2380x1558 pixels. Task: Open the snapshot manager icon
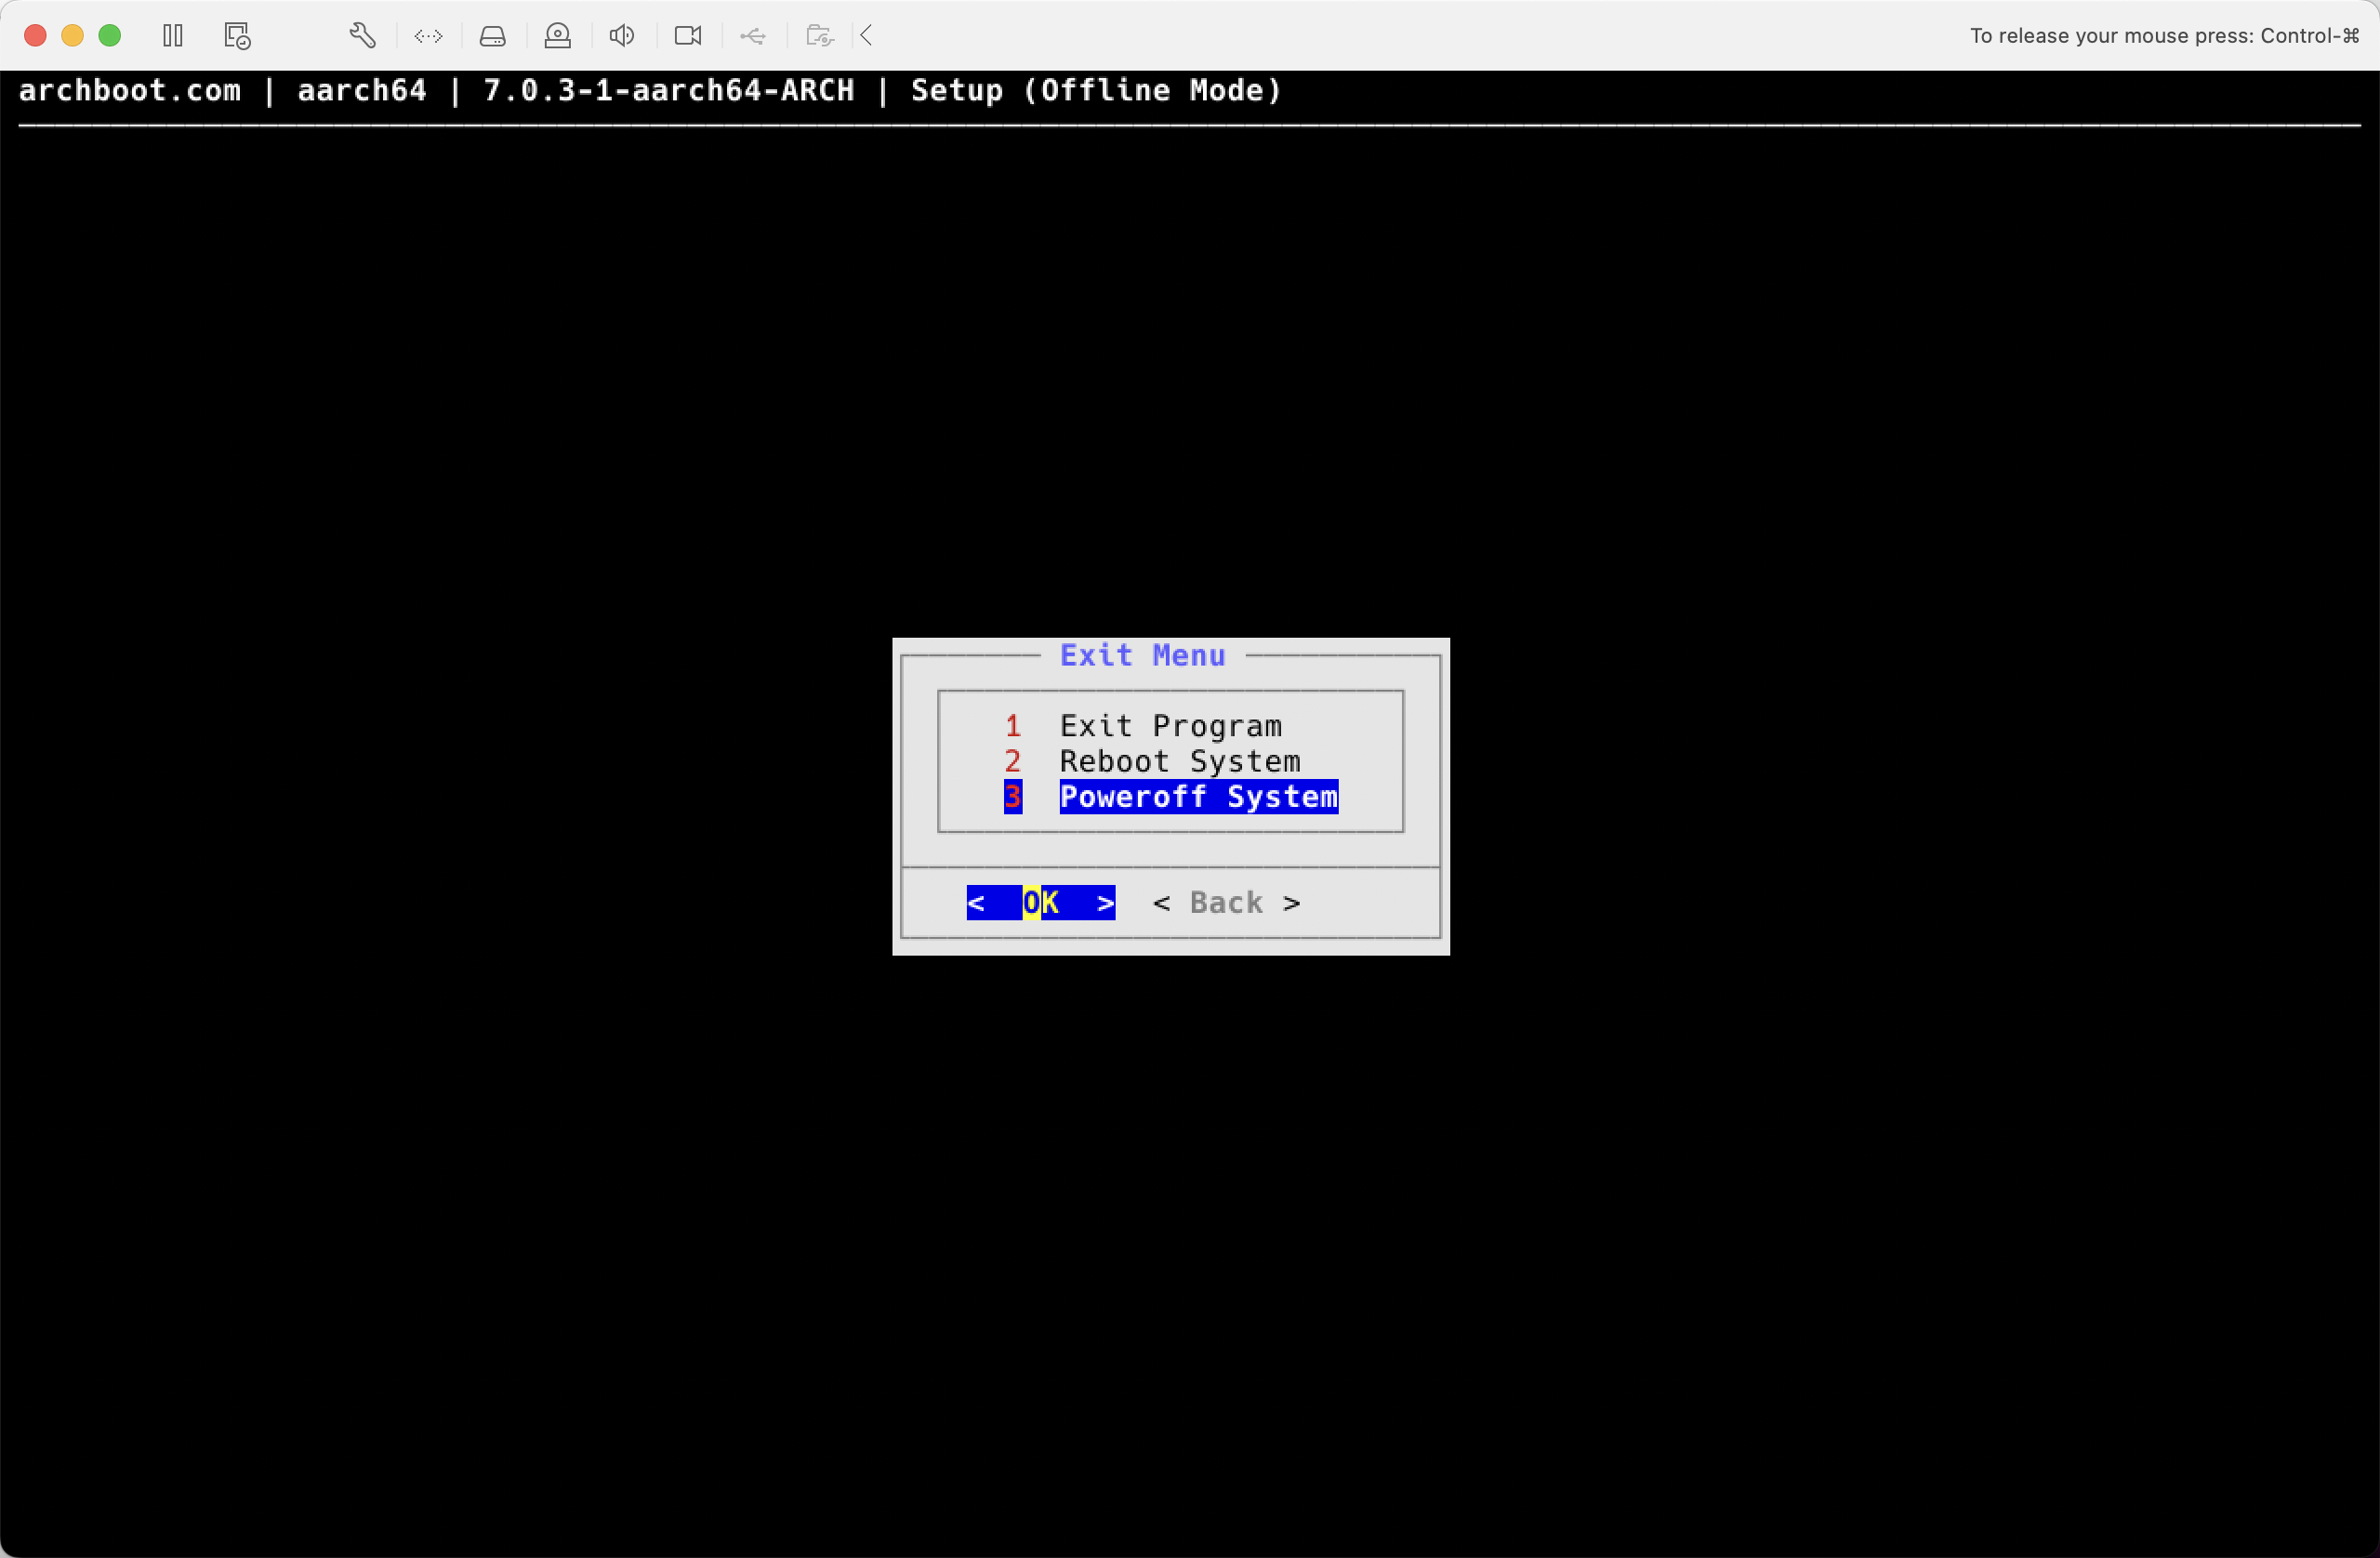237,36
